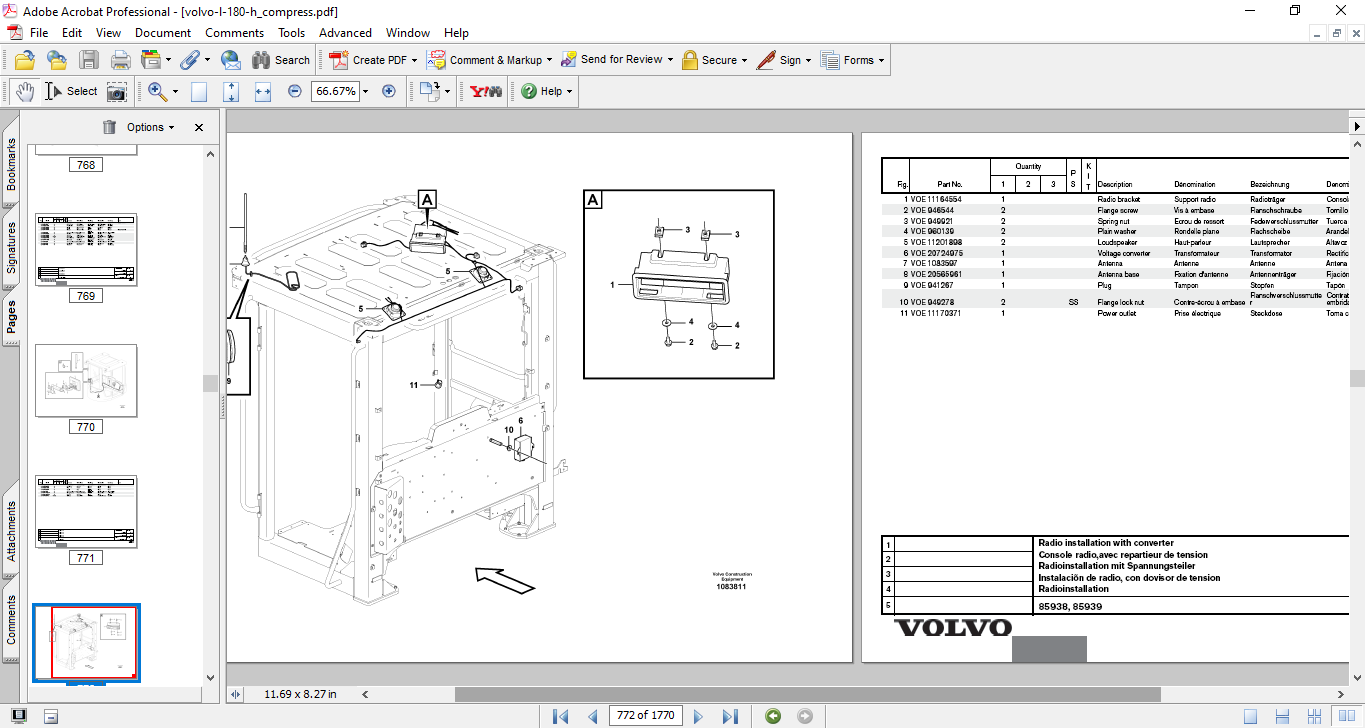Screen dimensions: 1365x728
Task: Open the Document menu
Action: point(163,33)
